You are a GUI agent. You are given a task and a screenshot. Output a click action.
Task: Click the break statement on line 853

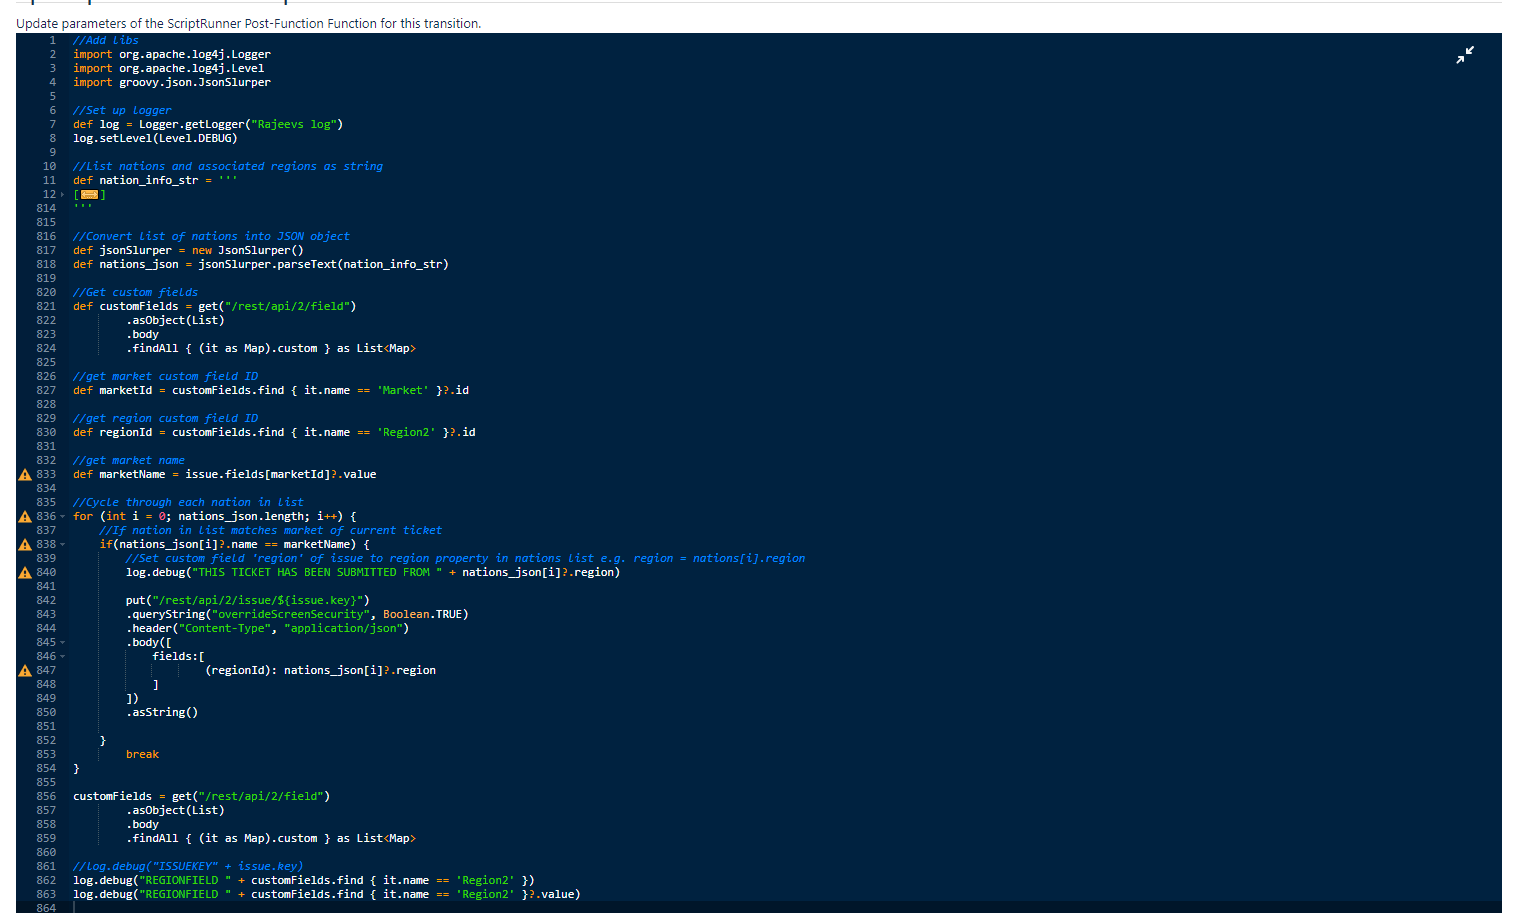coord(142,754)
